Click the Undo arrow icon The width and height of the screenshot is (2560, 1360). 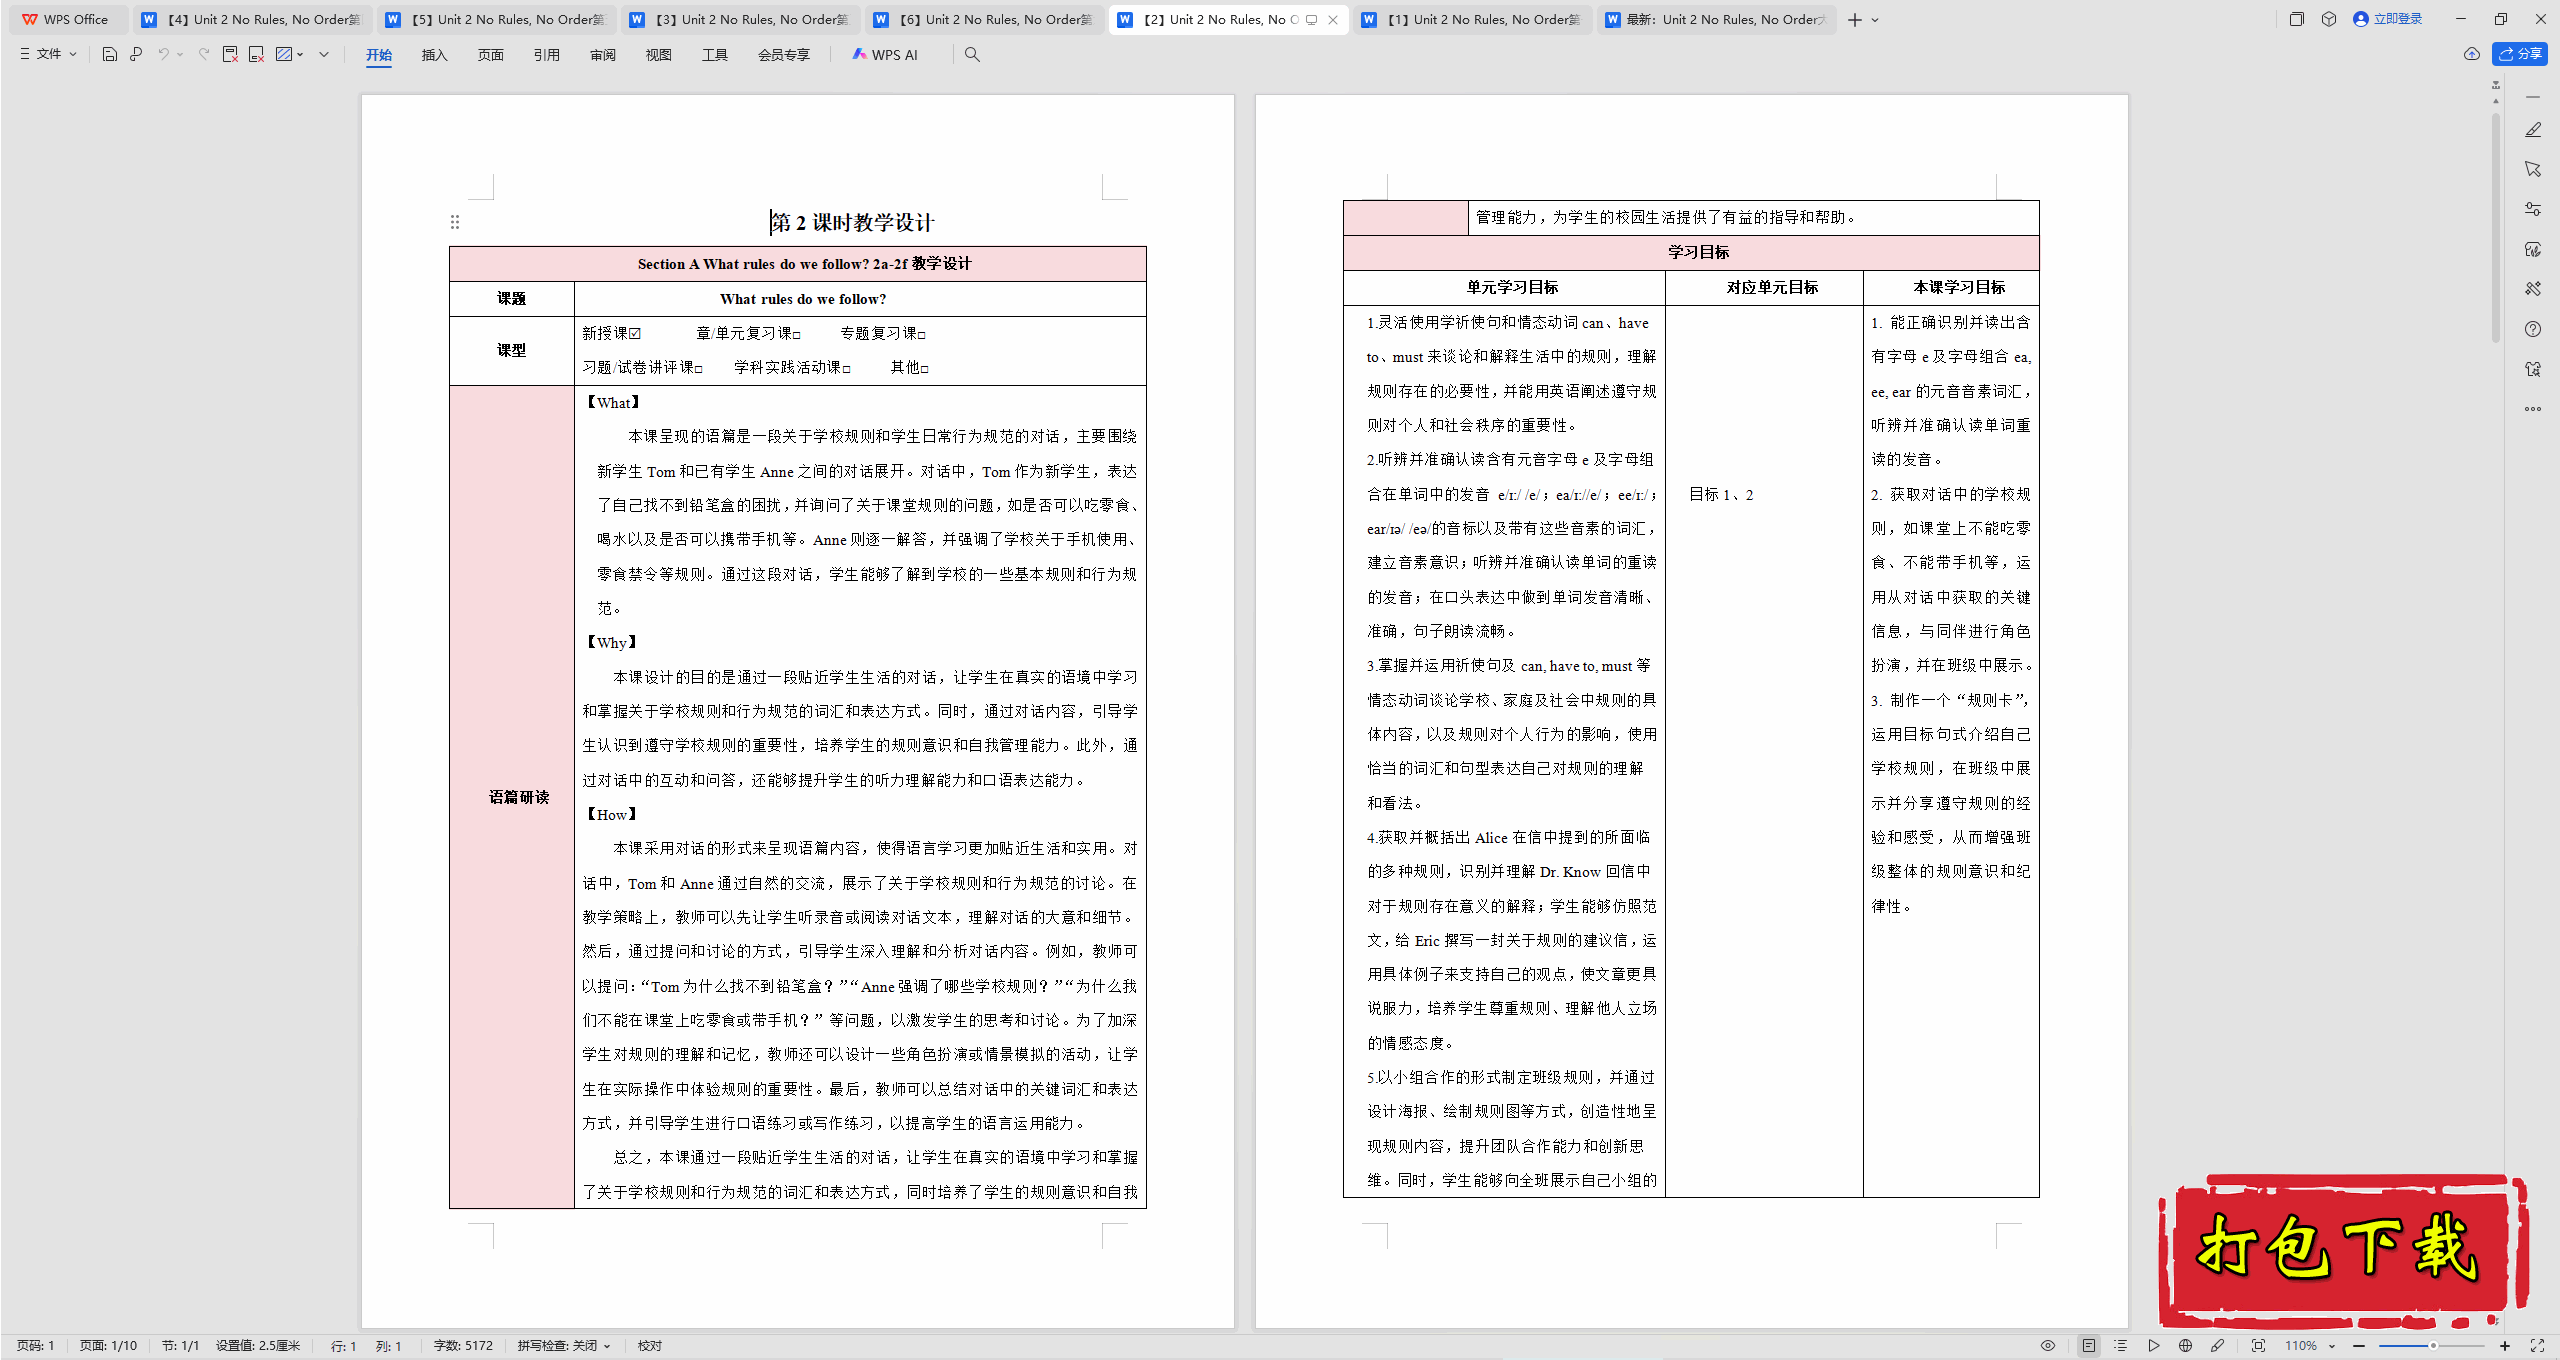point(163,54)
